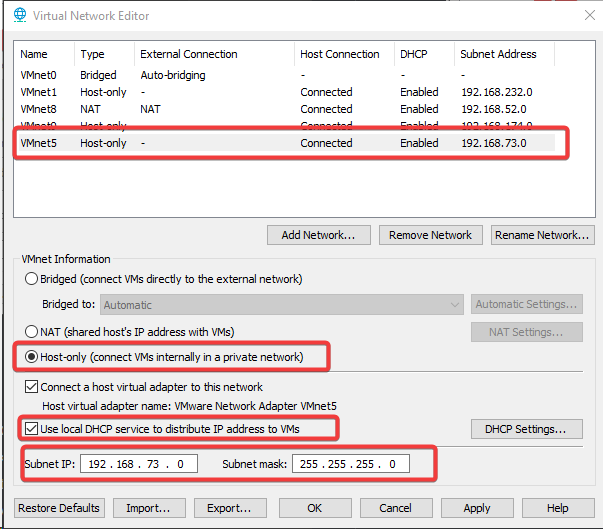Click the 192.168.232.0 subnet address cell

[x=497, y=92]
